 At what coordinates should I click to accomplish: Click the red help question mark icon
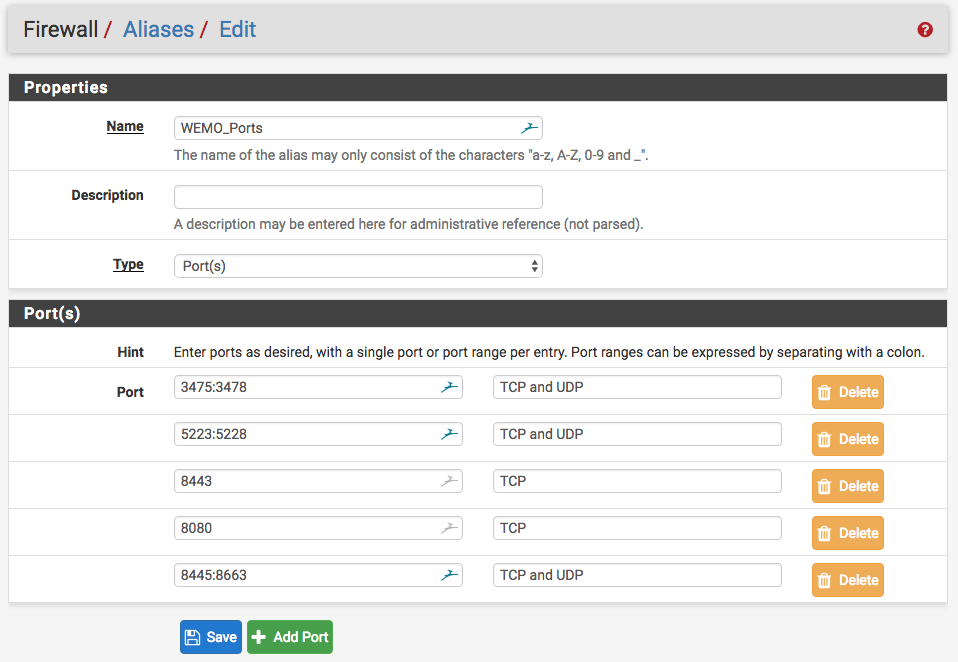coord(925,30)
